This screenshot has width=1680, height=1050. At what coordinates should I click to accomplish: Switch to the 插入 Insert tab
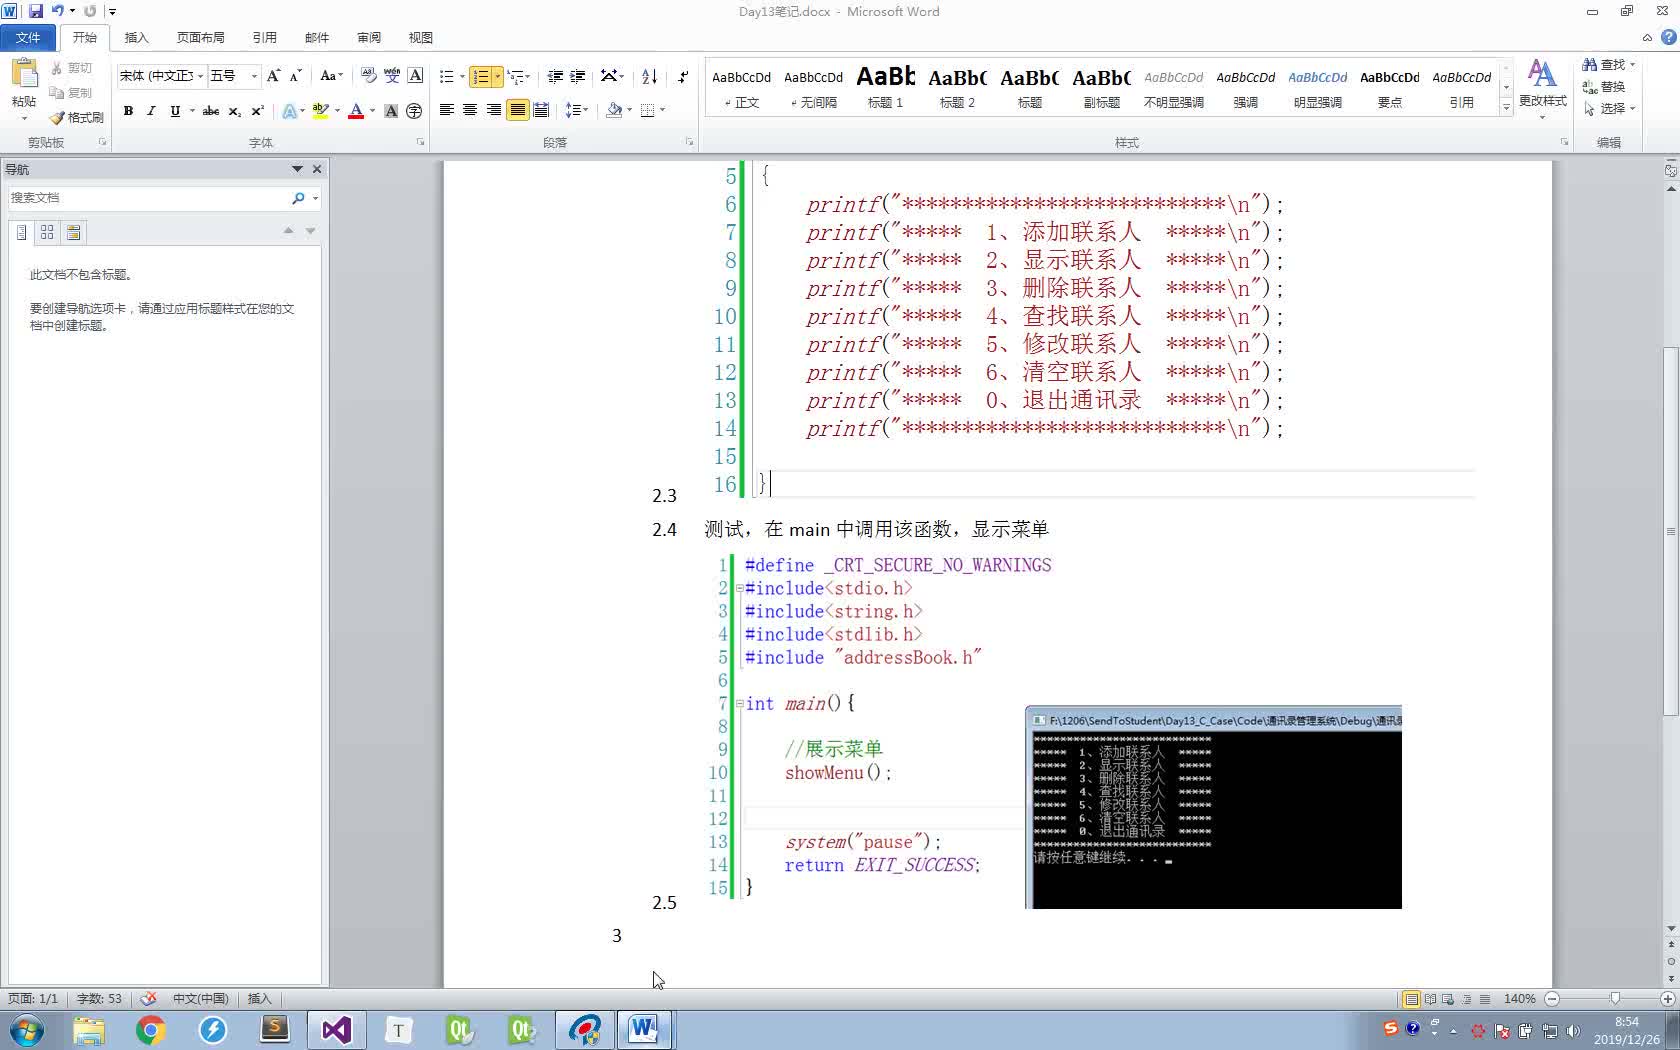[x=136, y=37]
